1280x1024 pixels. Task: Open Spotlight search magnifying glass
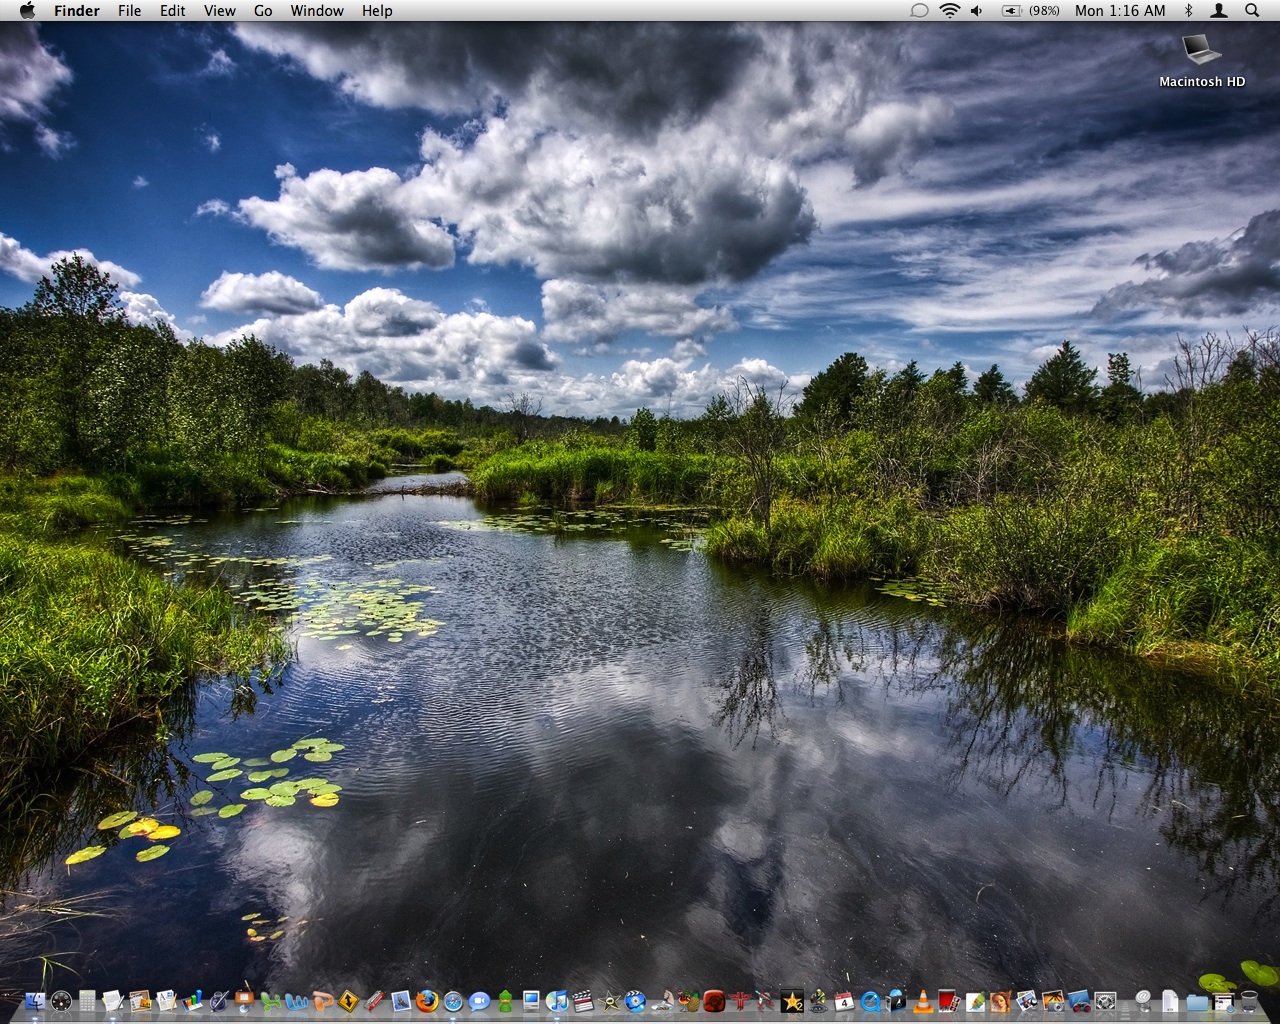coord(1252,11)
